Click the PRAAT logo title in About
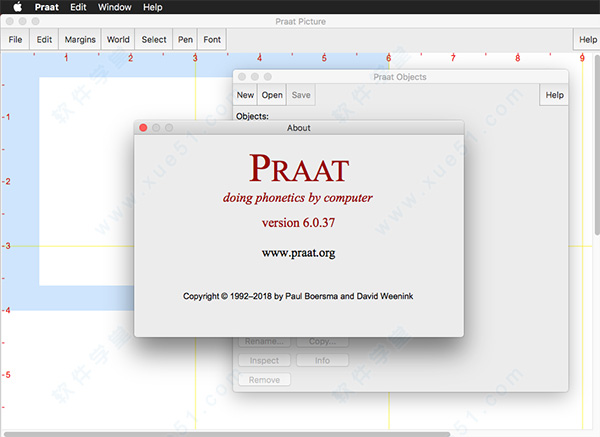The width and height of the screenshot is (600, 437). [299, 168]
